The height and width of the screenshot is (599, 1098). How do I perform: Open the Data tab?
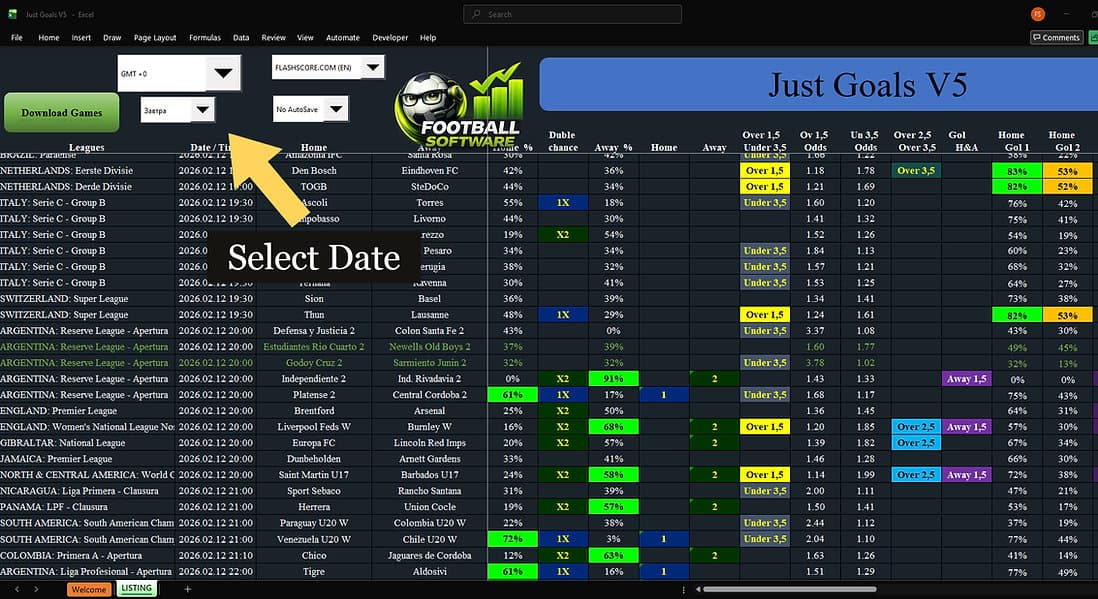(x=241, y=38)
